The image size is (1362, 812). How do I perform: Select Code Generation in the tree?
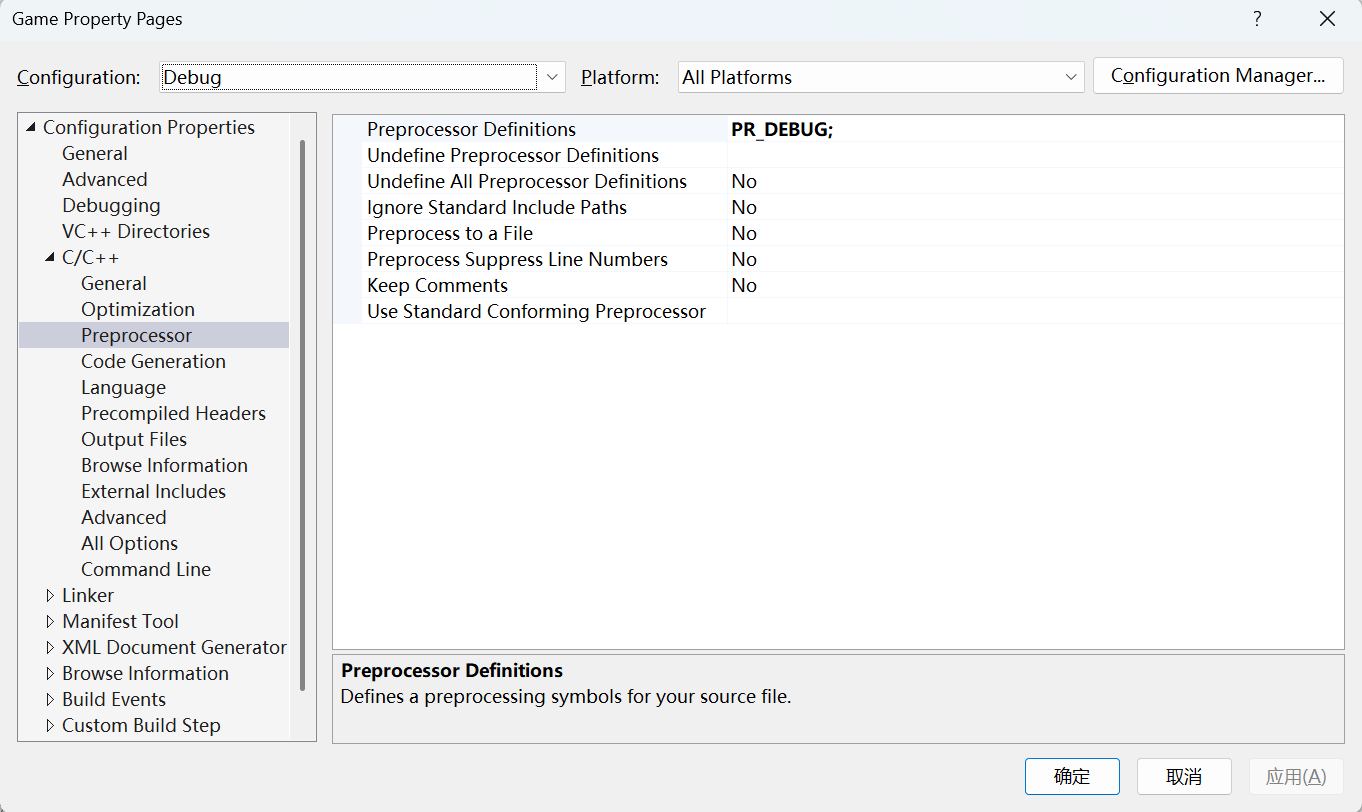(x=153, y=361)
